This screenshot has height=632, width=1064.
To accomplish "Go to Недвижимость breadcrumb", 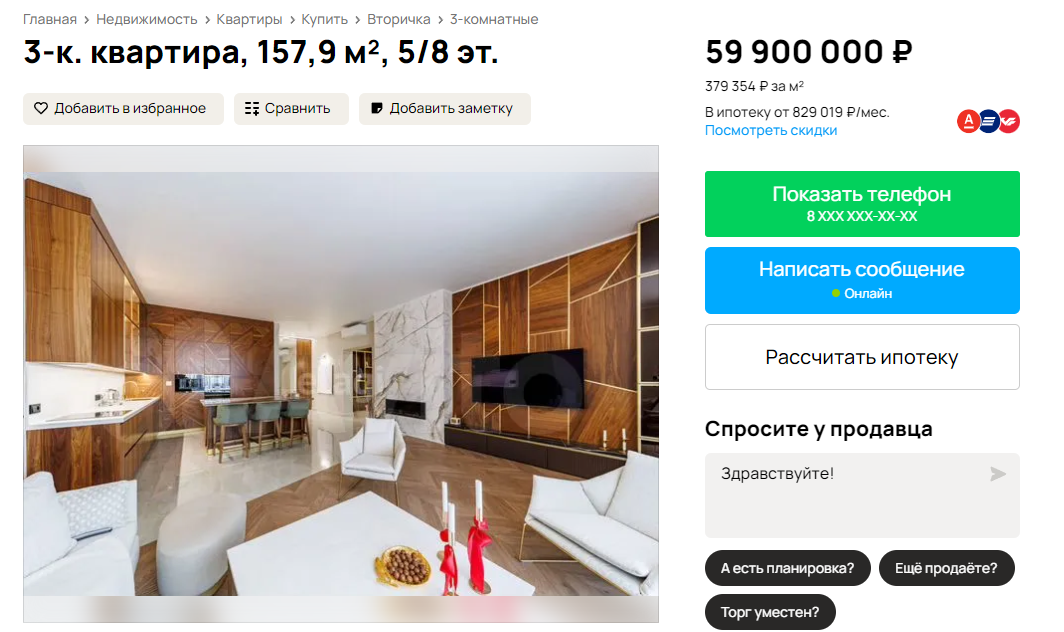I will coord(147,19).
